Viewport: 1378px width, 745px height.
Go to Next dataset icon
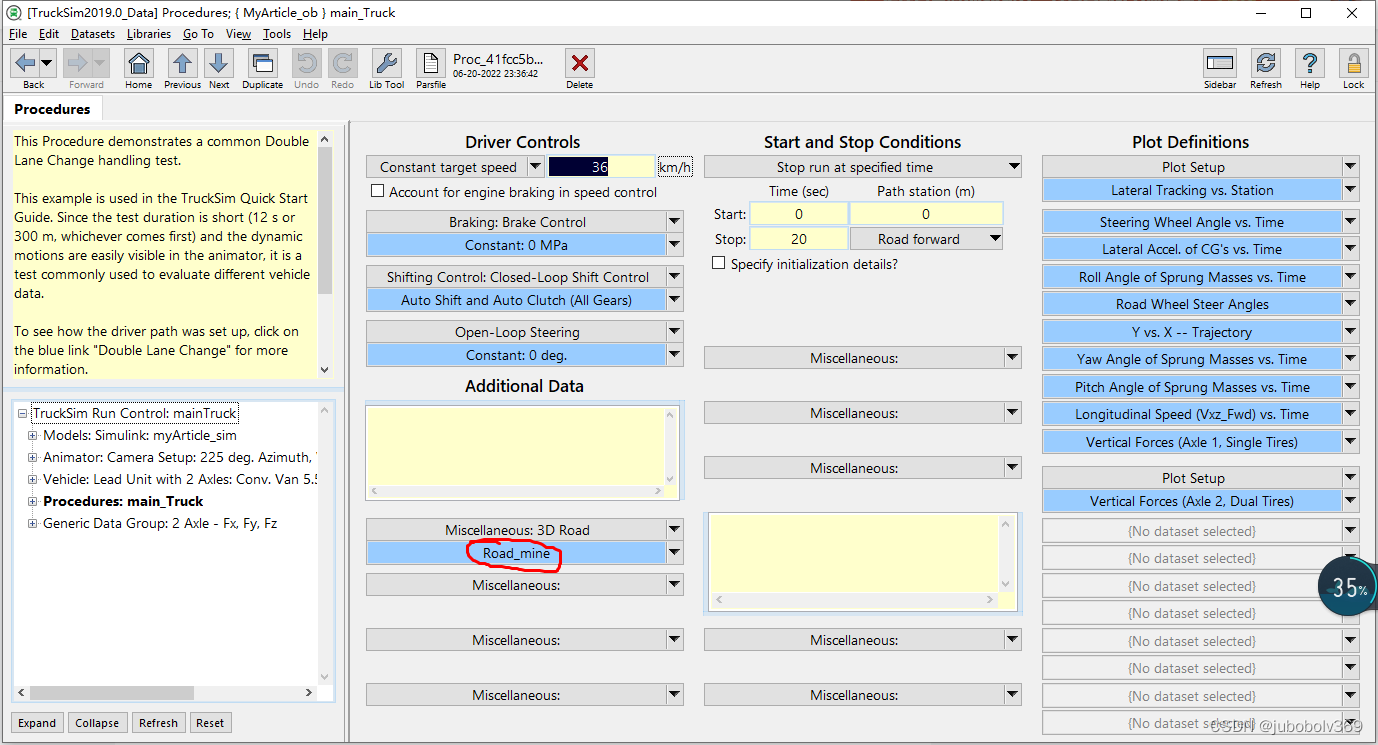[219, 63]
